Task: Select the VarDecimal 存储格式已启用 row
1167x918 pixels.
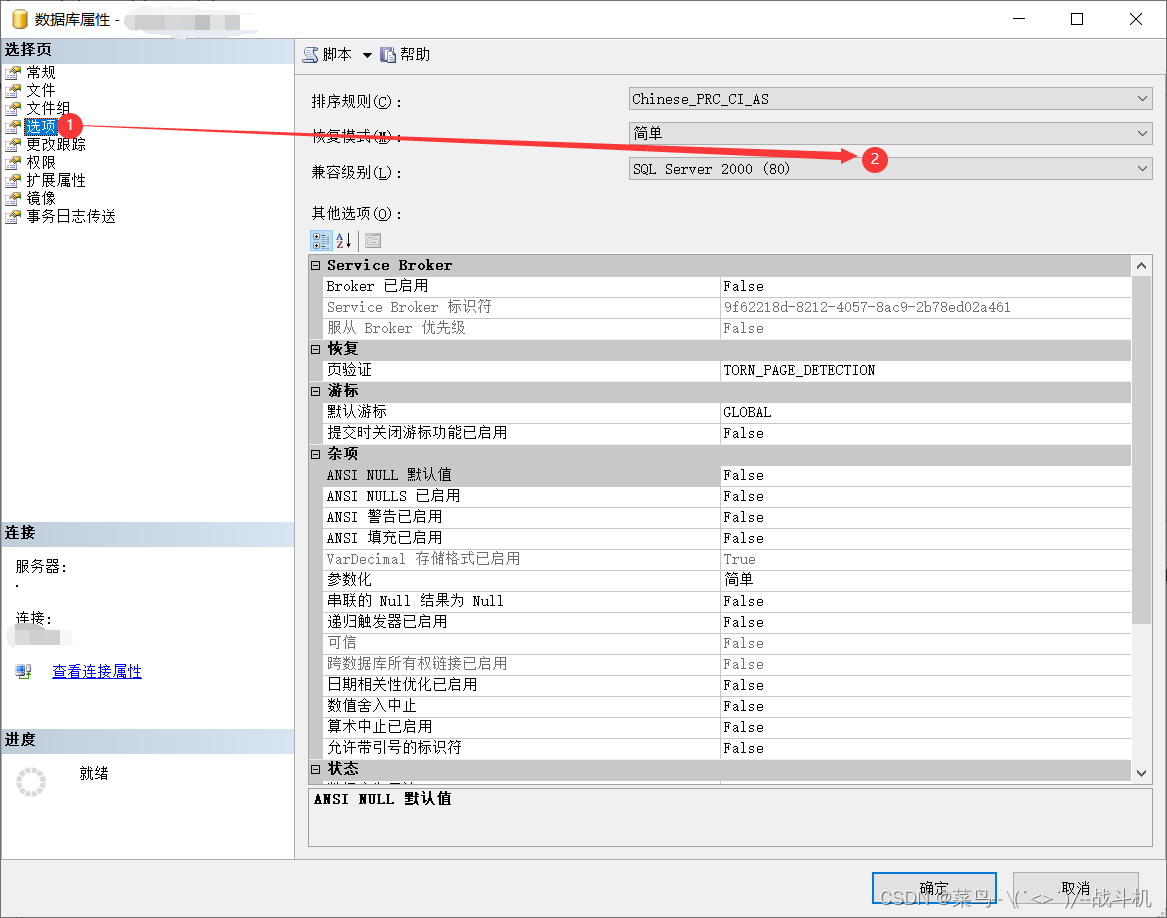Action: (727, 558)
